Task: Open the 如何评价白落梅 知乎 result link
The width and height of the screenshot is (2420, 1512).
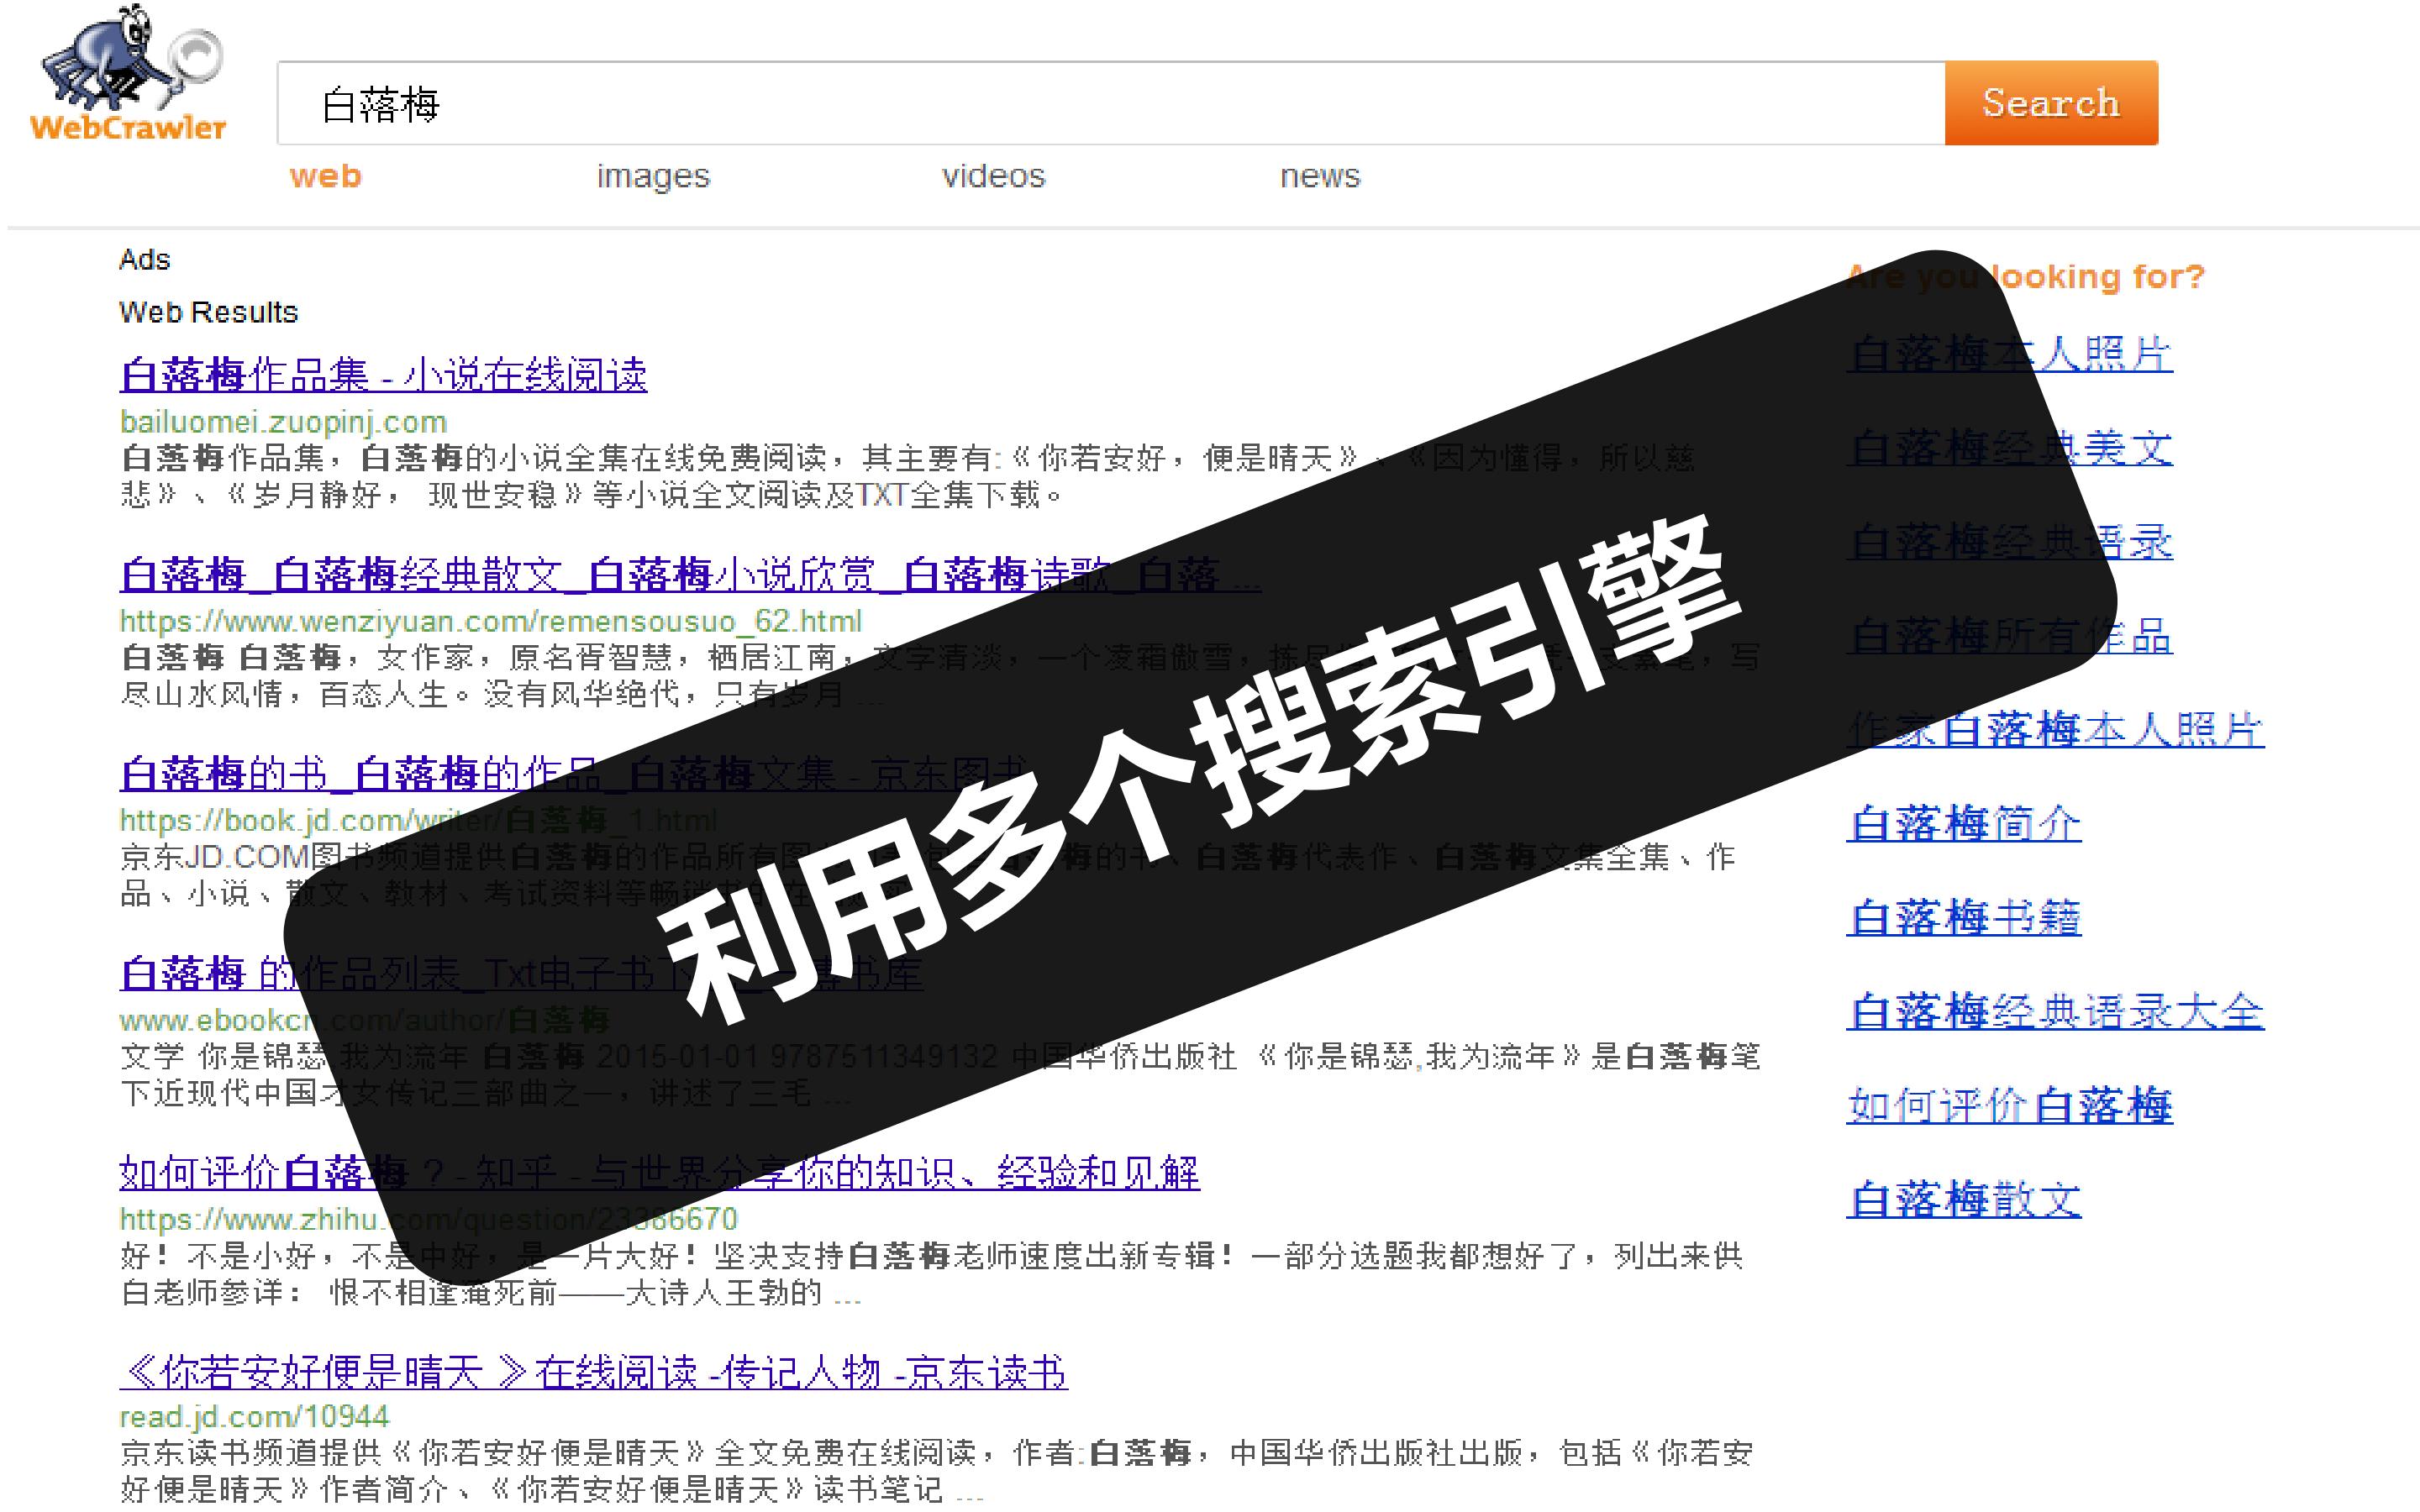Action: pos(659,1172)
